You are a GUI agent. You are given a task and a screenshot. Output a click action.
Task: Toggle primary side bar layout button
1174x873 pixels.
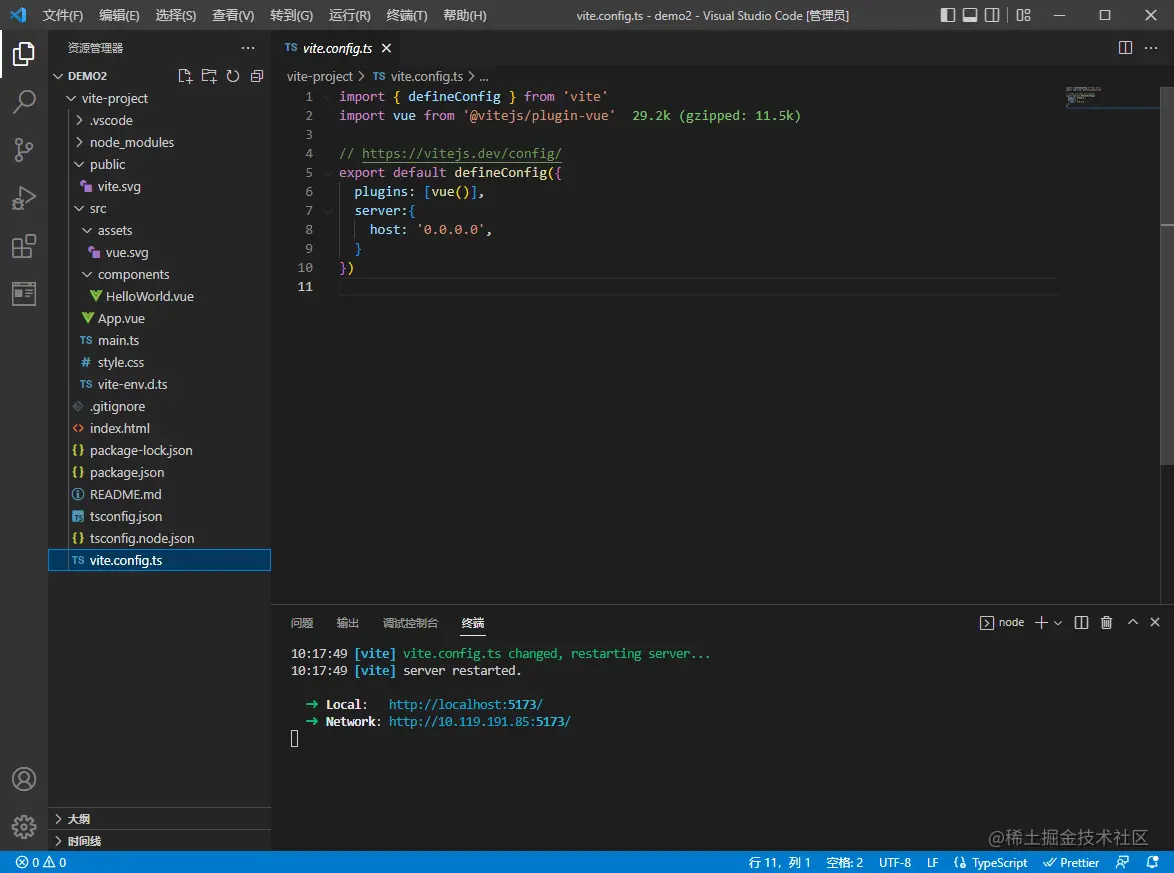(x=948, y=15)
